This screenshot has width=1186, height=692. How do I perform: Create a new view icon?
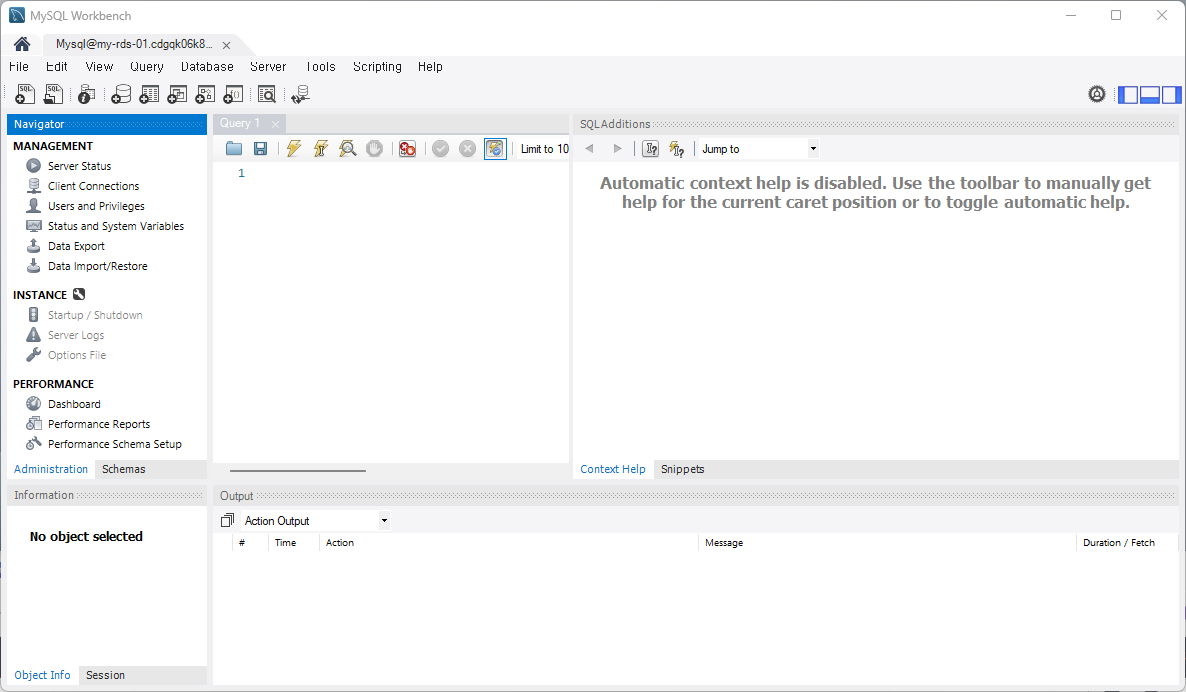(x=177, y=94)
